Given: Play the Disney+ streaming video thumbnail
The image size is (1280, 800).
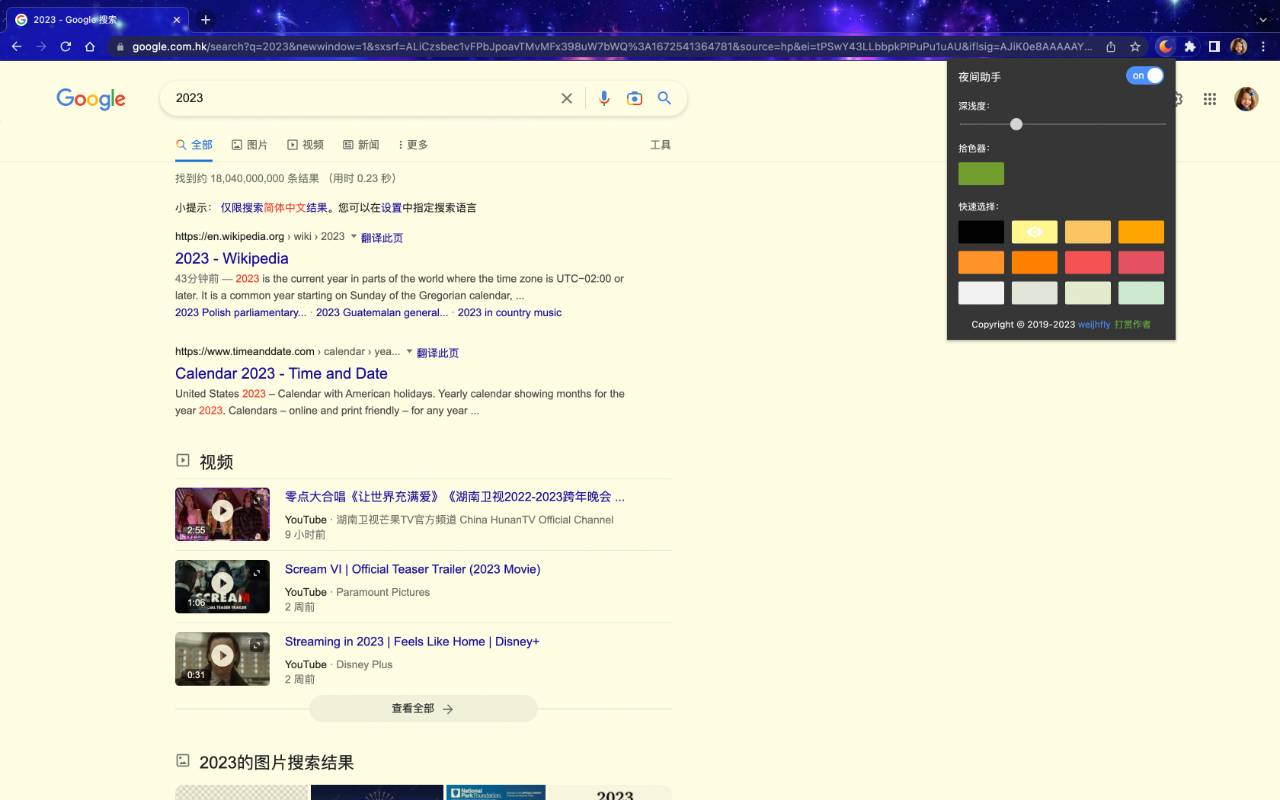Looking at the screenshot, I should (x=222, y=658).
